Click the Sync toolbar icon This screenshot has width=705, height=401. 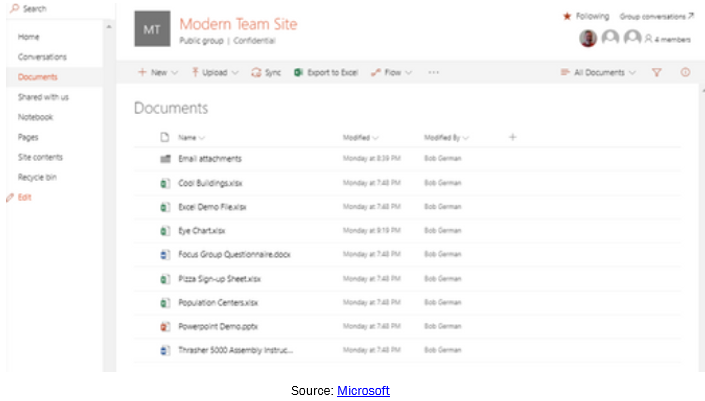(257, 73)
